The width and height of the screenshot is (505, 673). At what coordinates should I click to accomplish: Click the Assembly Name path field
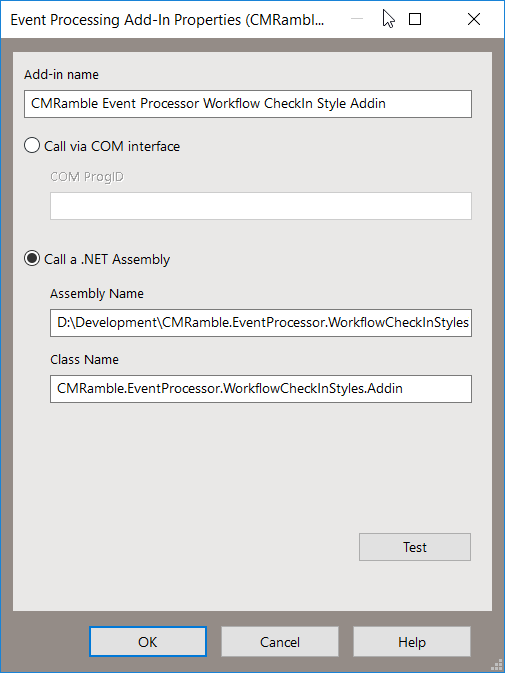click(x=261, y=323)
